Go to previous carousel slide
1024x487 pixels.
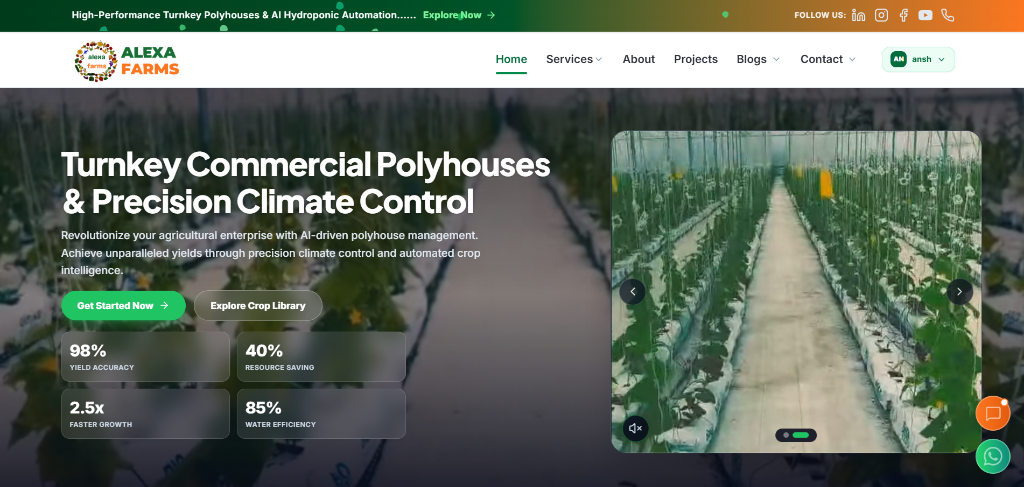point(632,292)
